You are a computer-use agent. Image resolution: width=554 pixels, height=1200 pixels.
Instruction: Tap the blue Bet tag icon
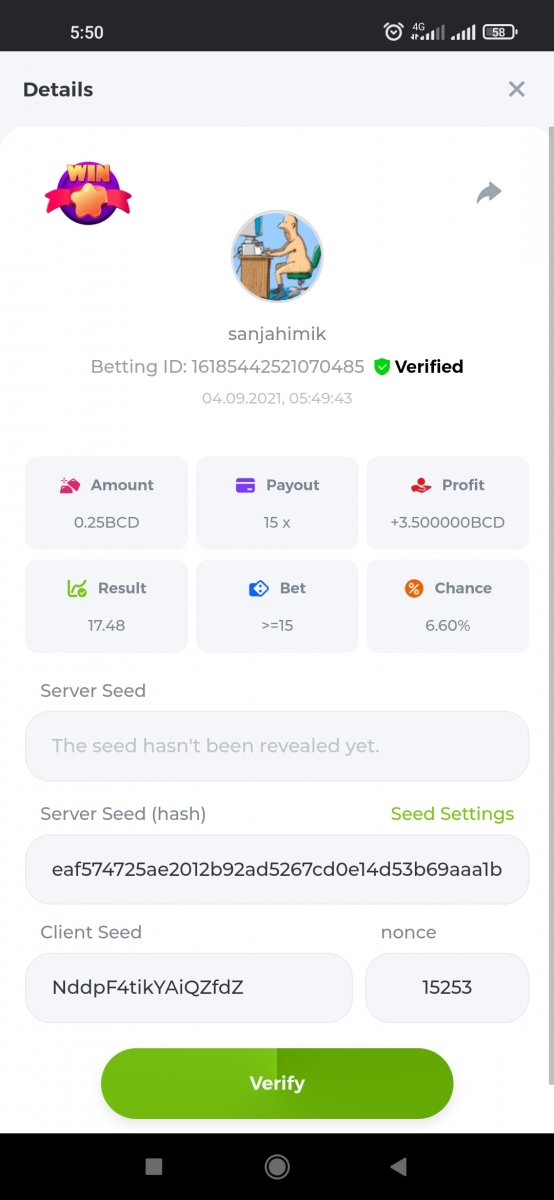(x=259, y=588)
